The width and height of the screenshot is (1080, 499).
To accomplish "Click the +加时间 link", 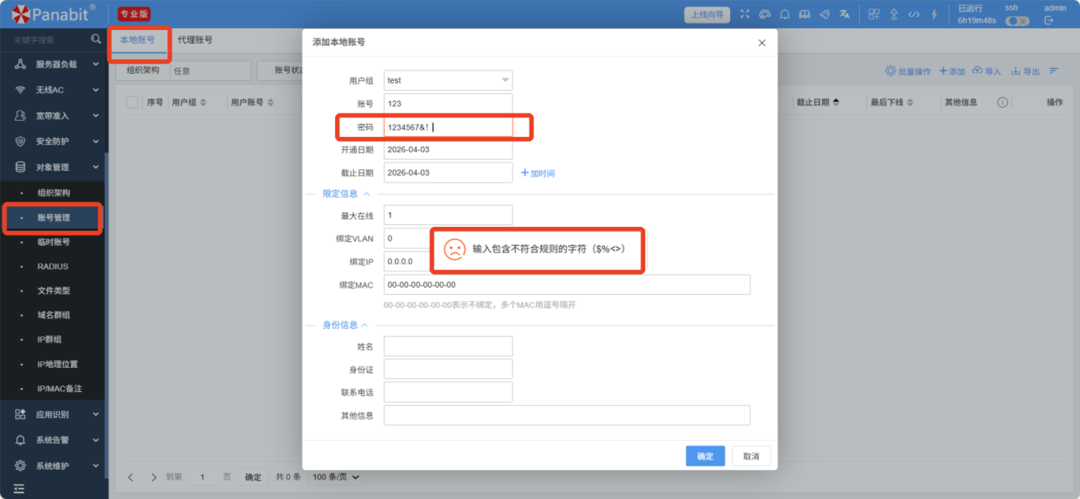I will coord(538,173).
